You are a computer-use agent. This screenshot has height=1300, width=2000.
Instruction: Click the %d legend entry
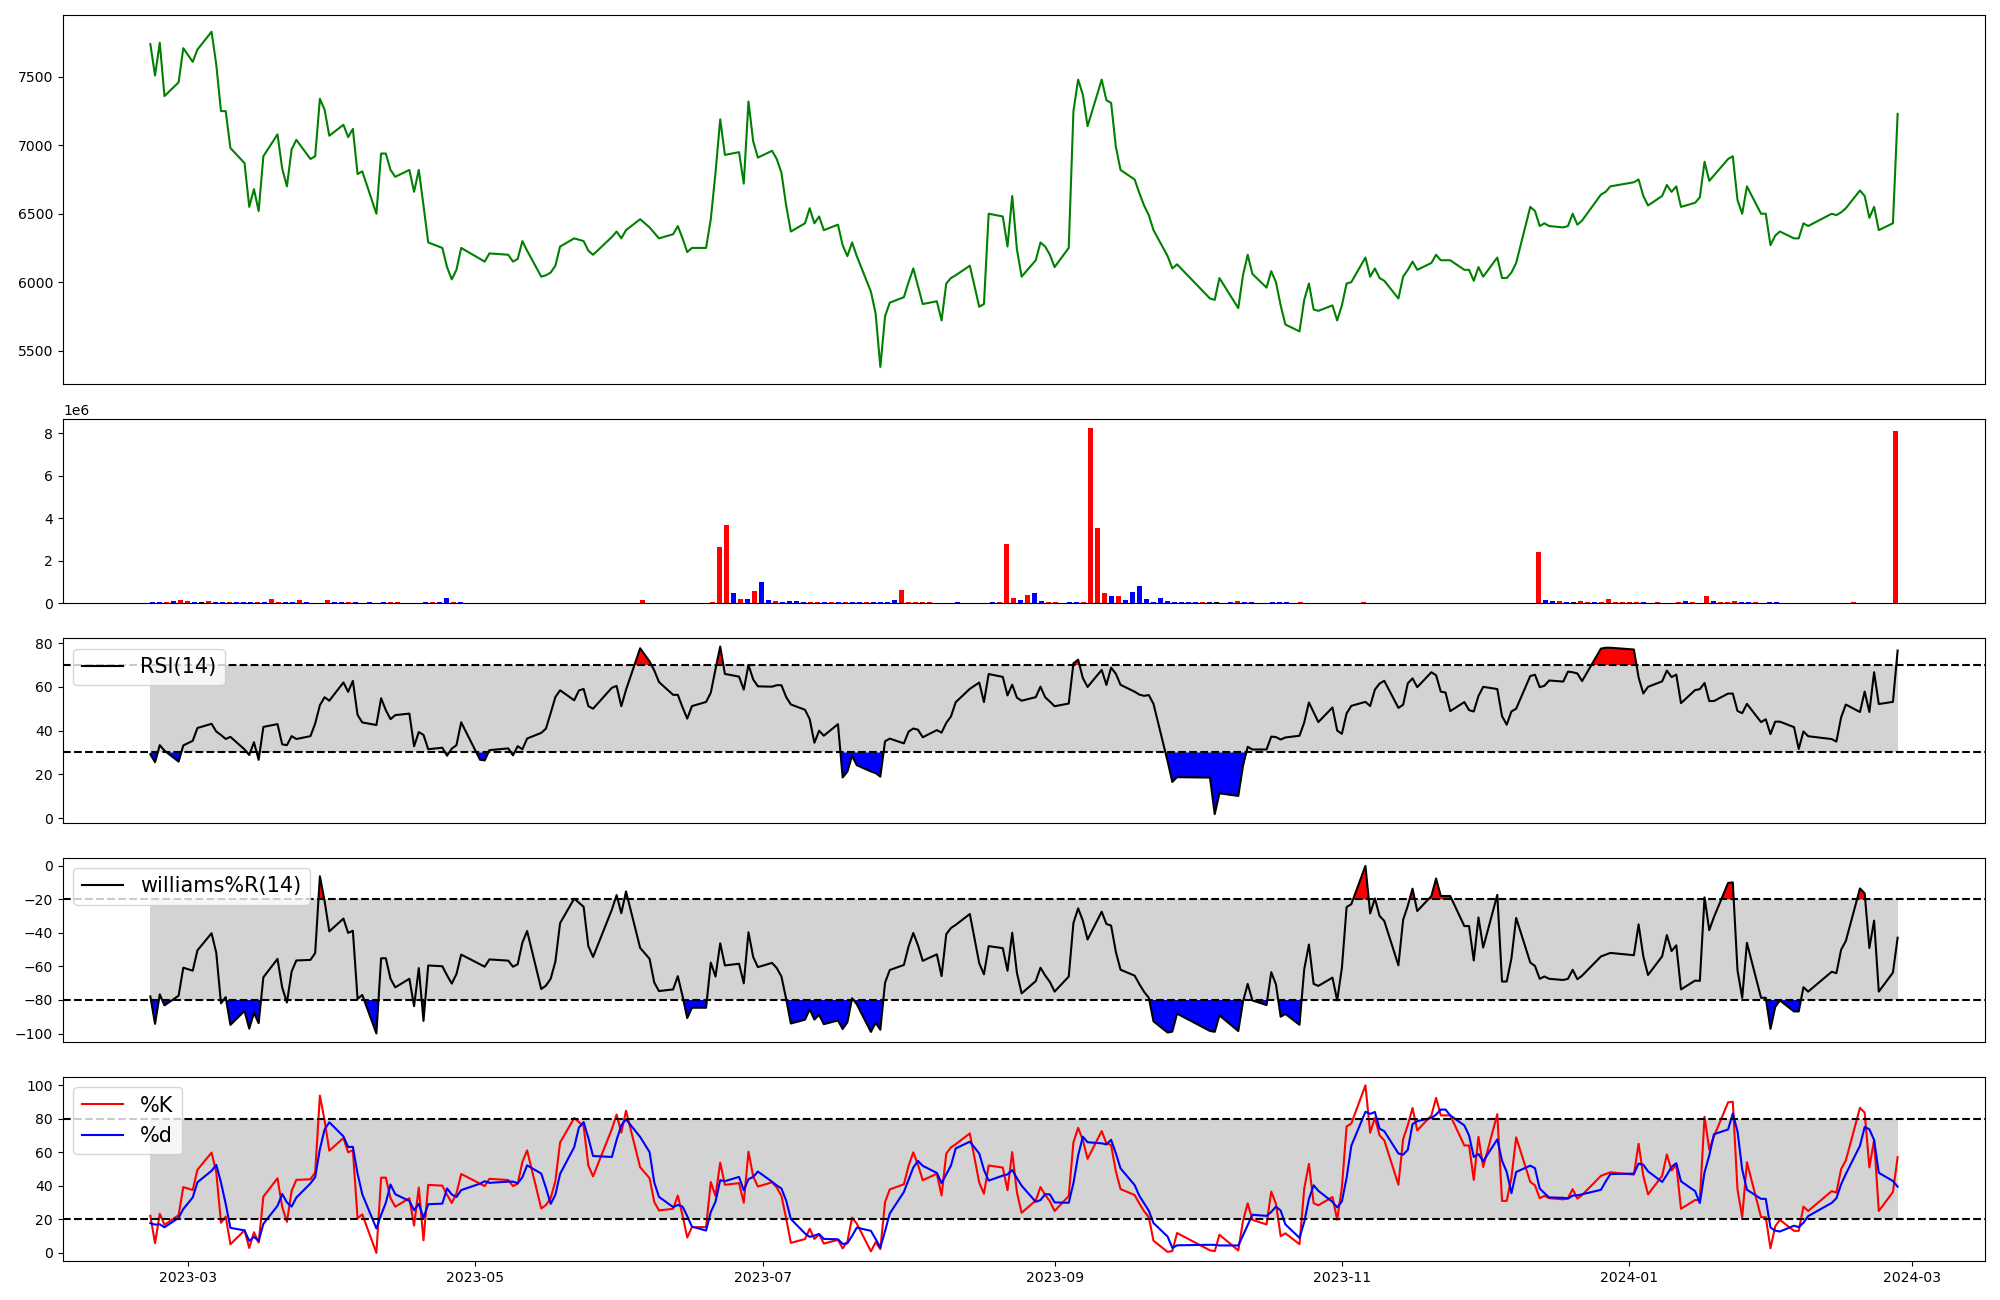click(x=155, y=1135)
